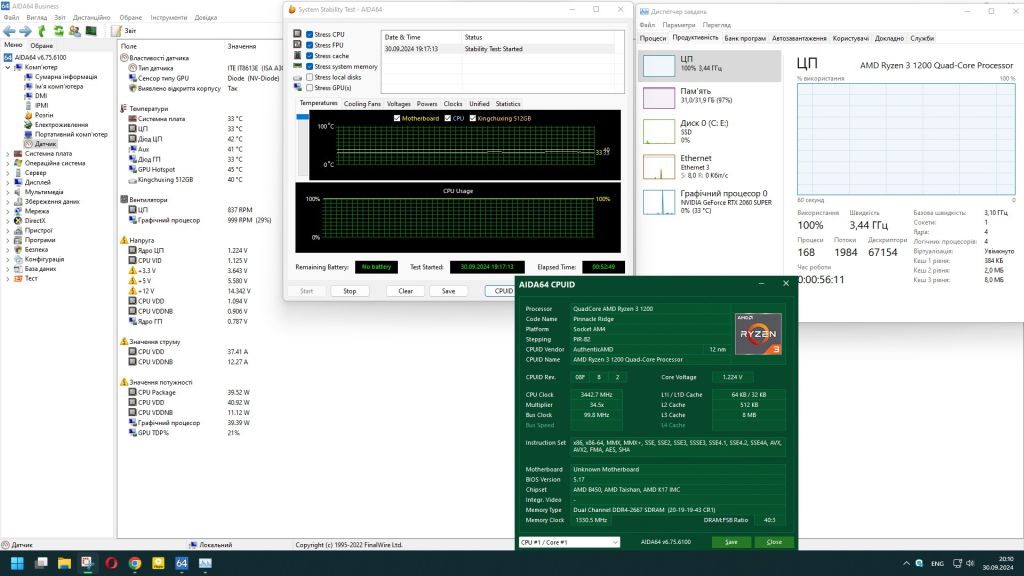Enable Stress local disks checkbox
The image size is (1024, 576).
(x=310, y=77)
